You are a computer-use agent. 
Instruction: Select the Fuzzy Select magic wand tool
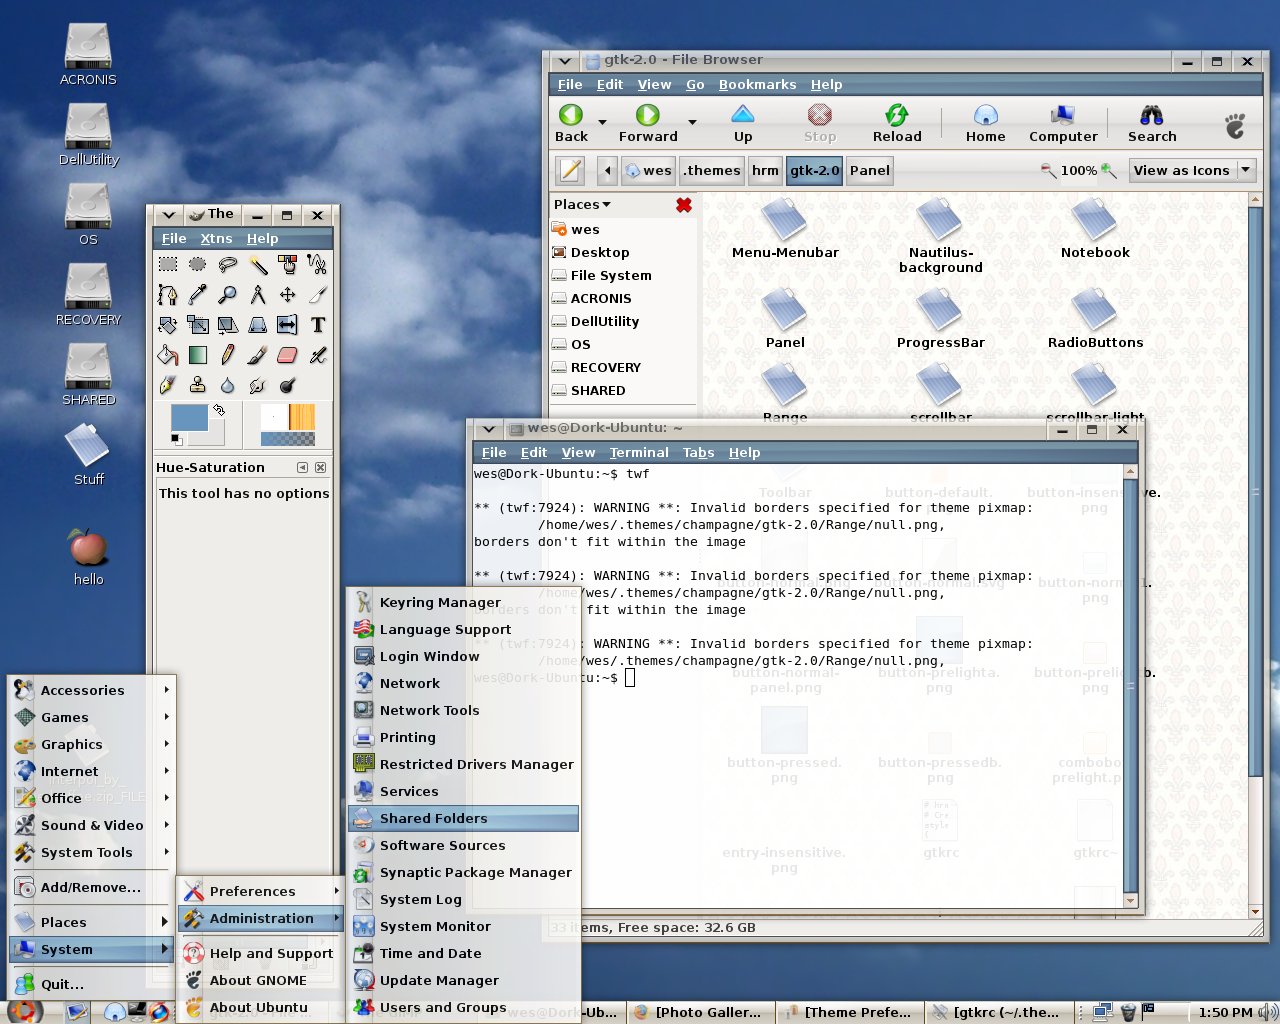coord(258,265)
